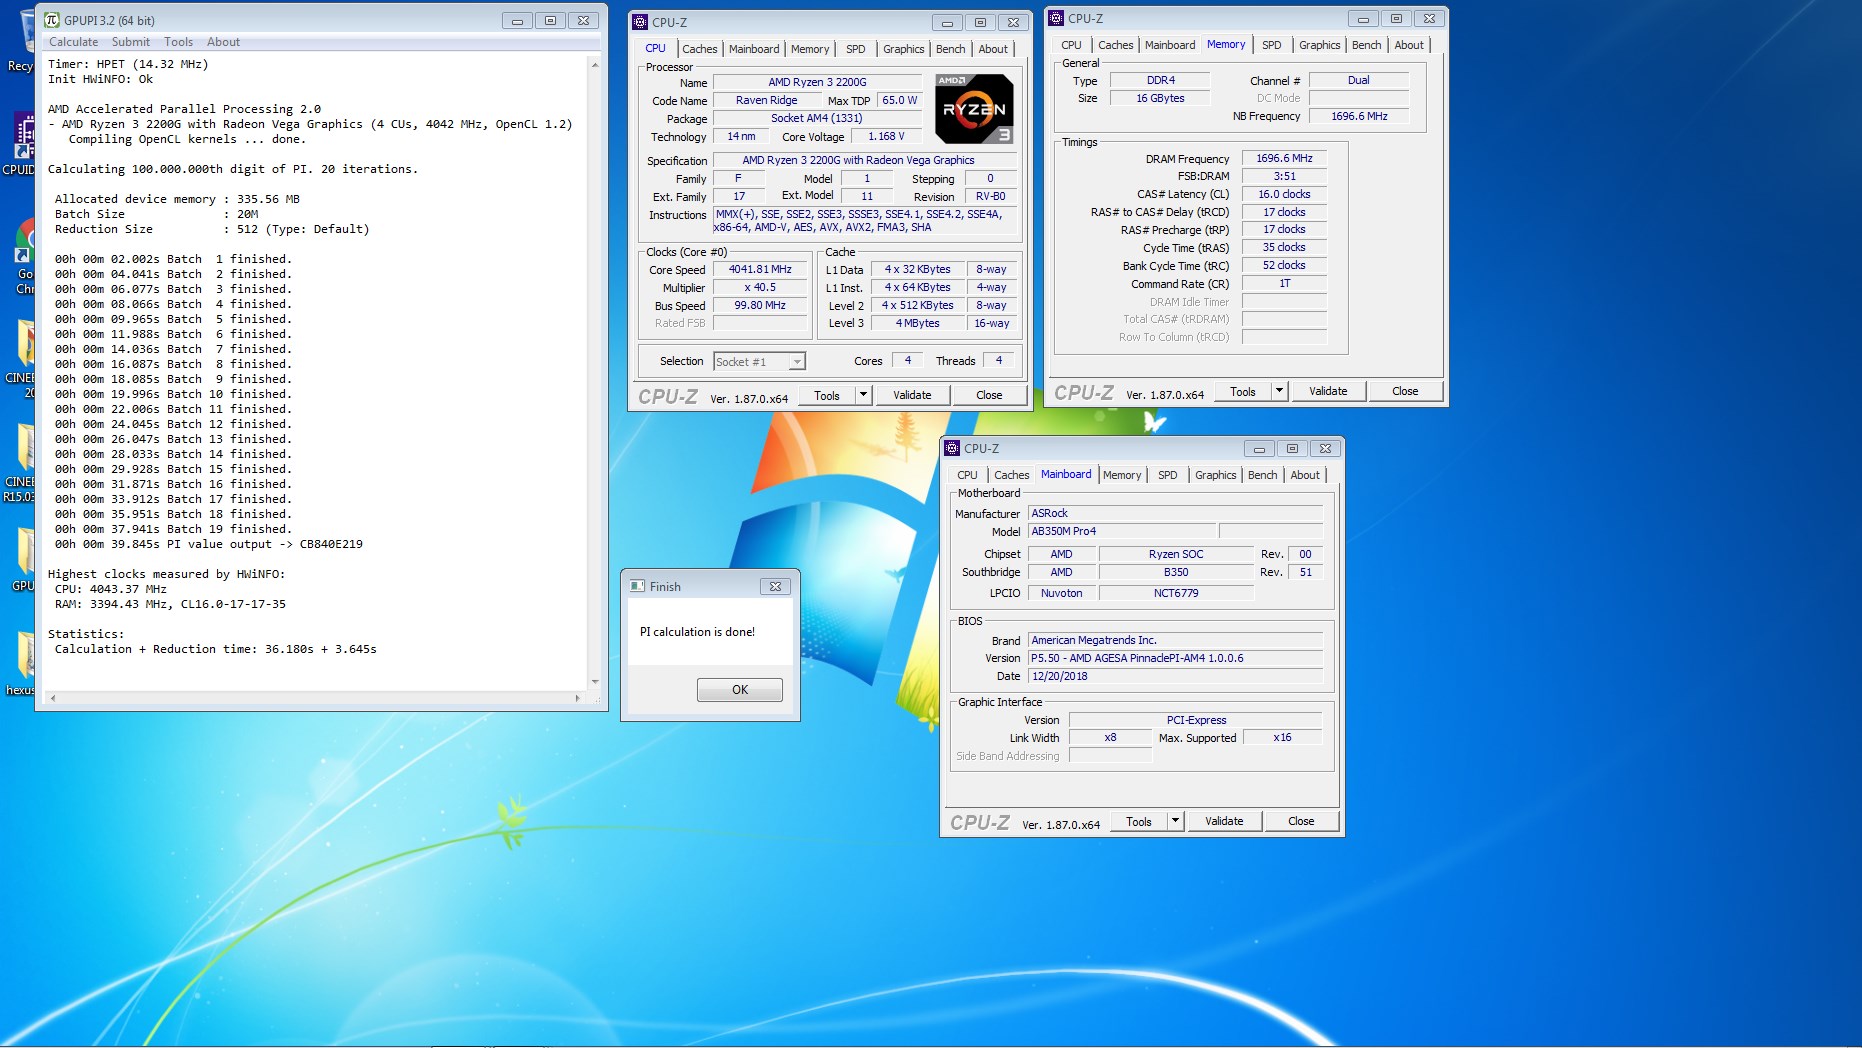Switch to Memory tab in CPU window
The height and width of the screenshot is (1048, 1862).
click(810, 49)
